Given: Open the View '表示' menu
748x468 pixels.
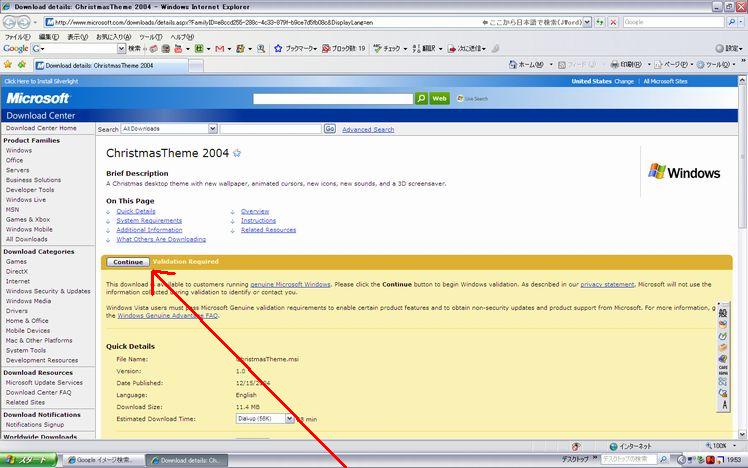Looking at the screenshot, I should [77, 37].
